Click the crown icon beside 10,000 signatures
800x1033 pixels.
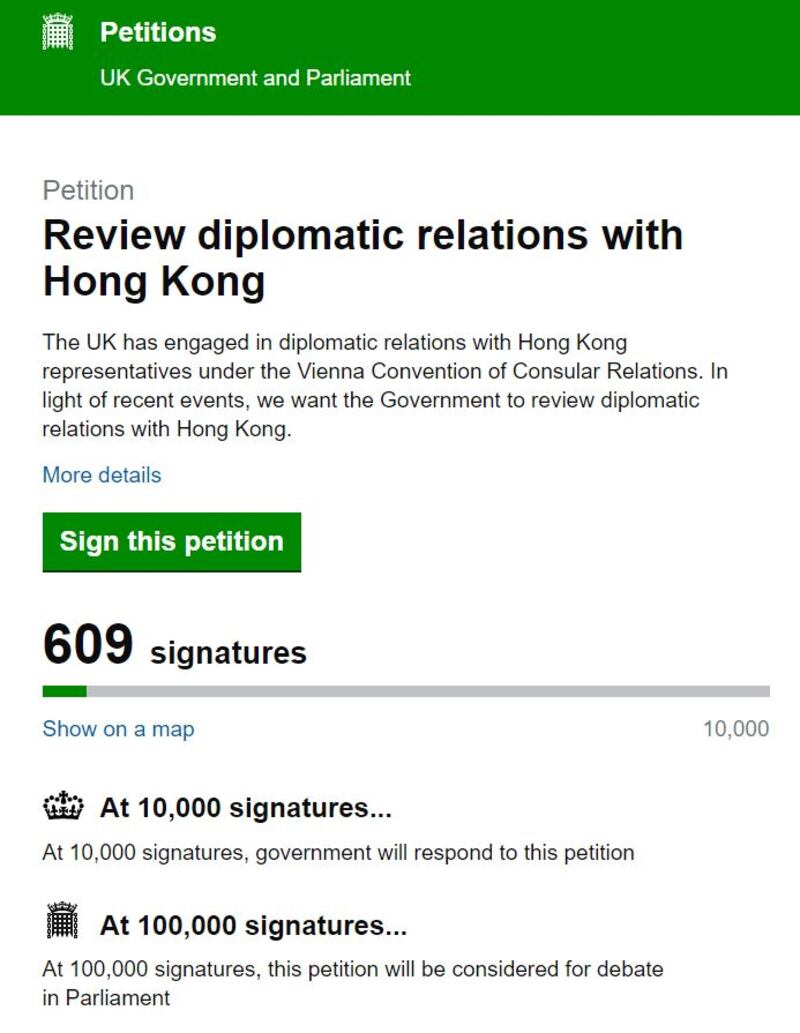(x=62, y=806)
